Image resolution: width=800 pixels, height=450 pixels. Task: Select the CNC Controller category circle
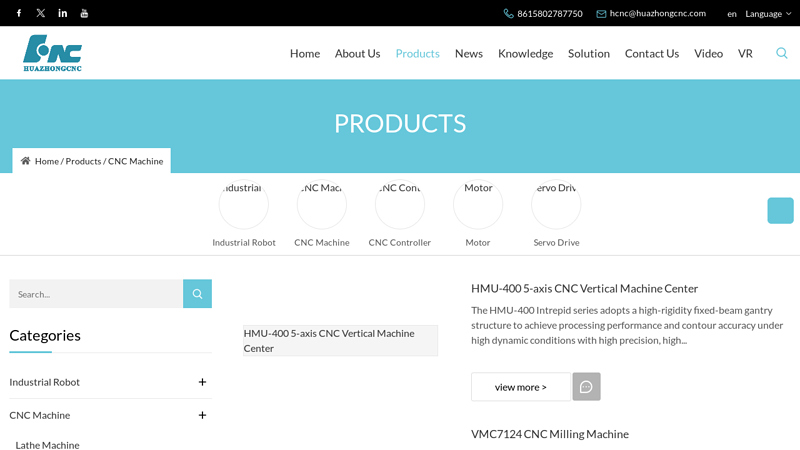400,204
